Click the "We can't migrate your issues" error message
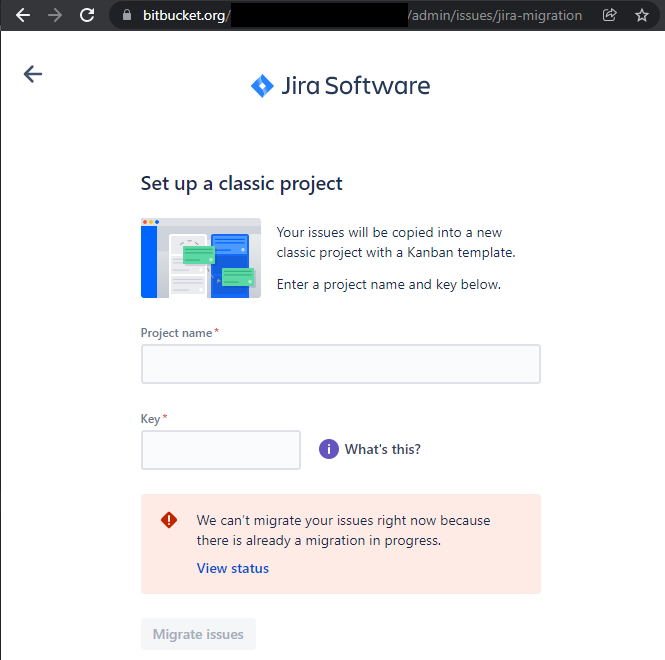 [343, 530]
